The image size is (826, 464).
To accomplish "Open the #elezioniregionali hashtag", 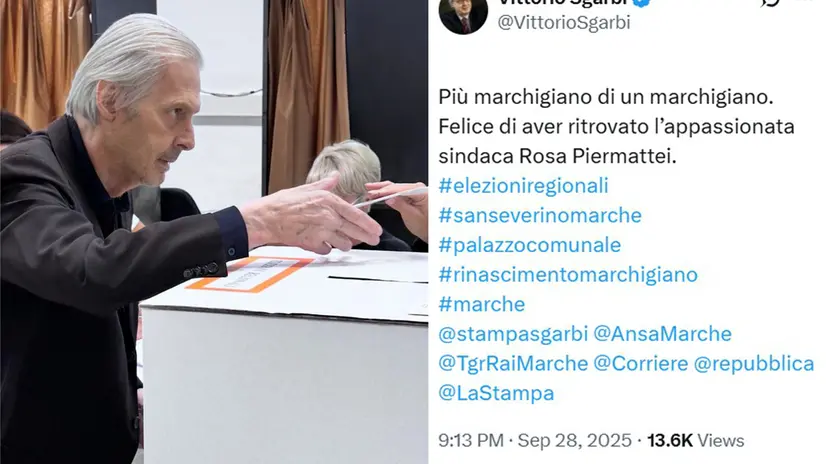I will (523, 186).
